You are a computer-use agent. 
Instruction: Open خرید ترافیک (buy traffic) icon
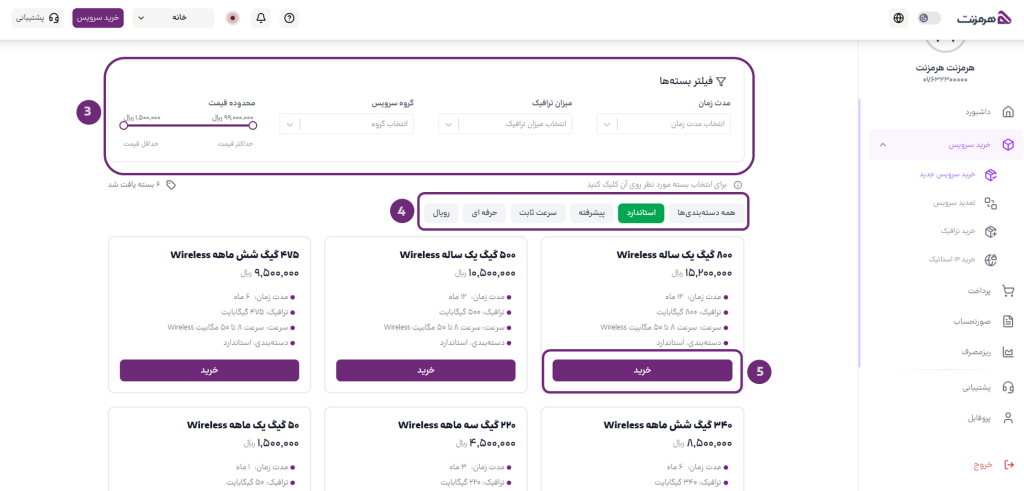[991, 231]
